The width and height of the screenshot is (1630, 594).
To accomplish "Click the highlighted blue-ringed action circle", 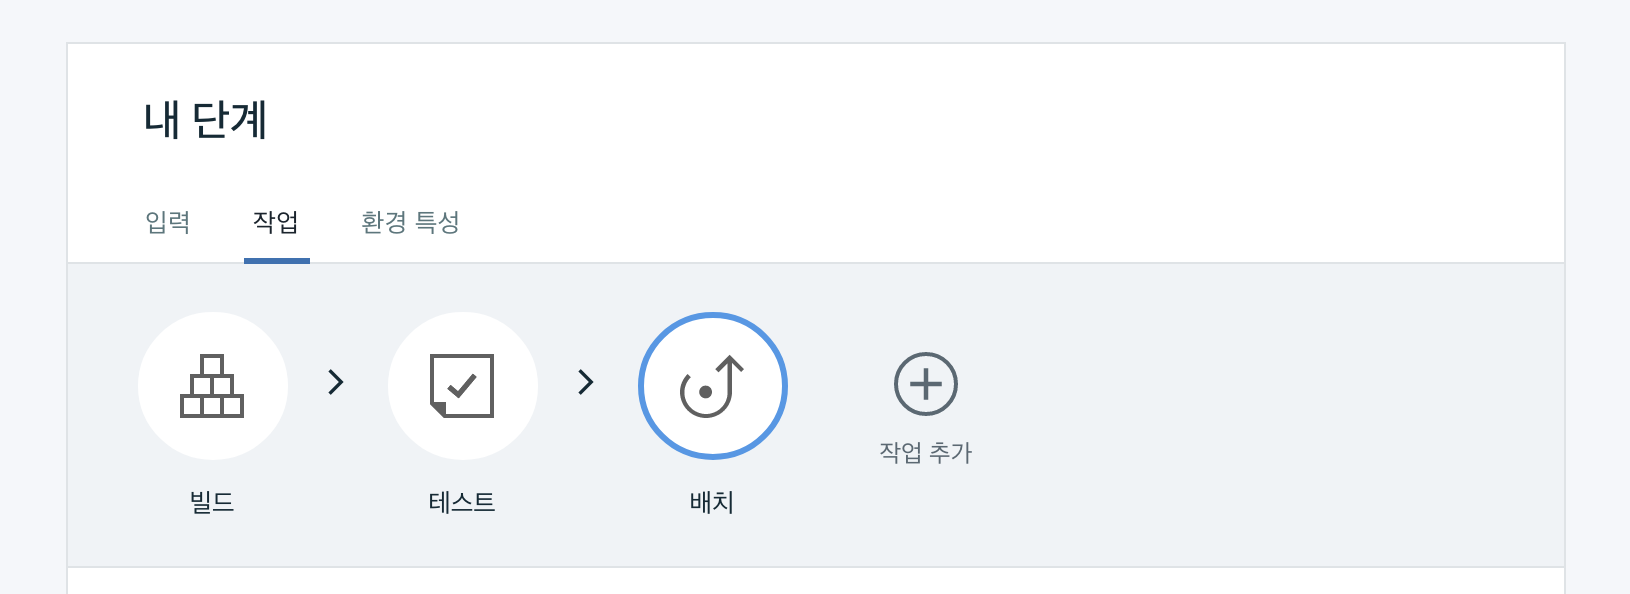I will (712, 386).
